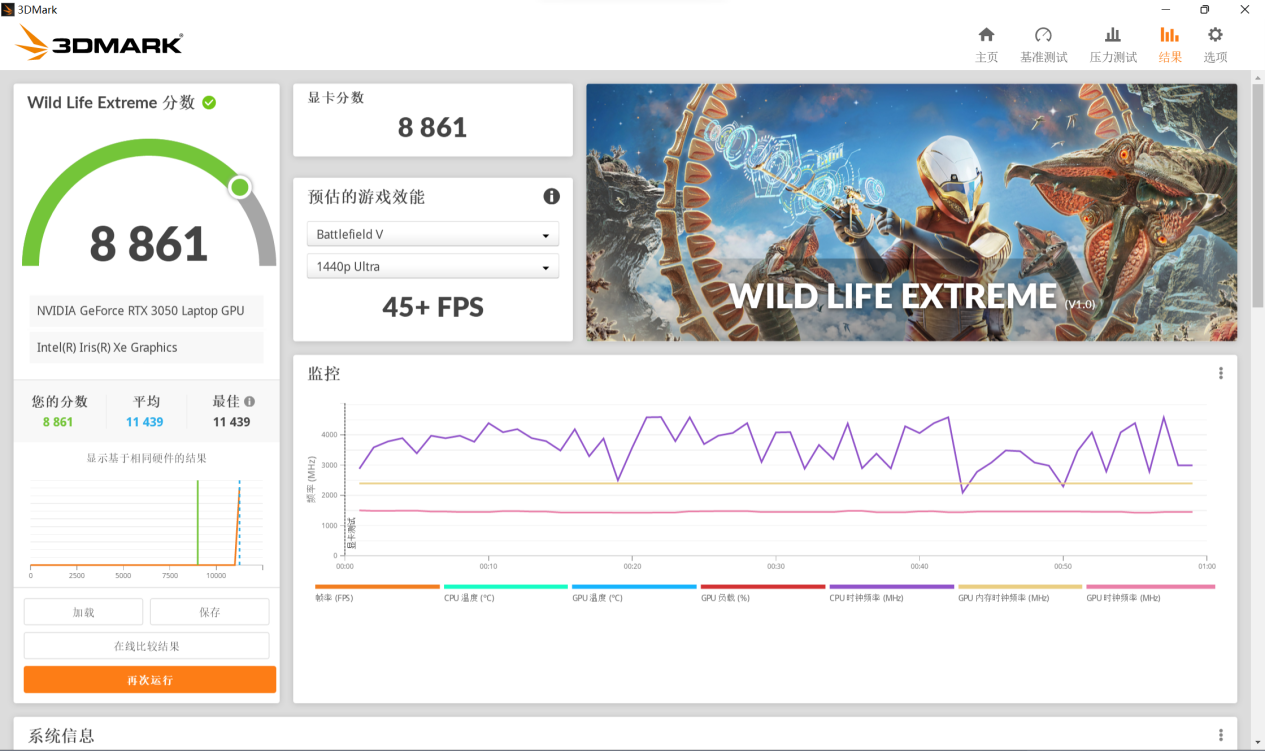The width and height of the screenshot is (1265, 751).
Task: Click the 监控 monitoring heading
Action: pos(324,373)
